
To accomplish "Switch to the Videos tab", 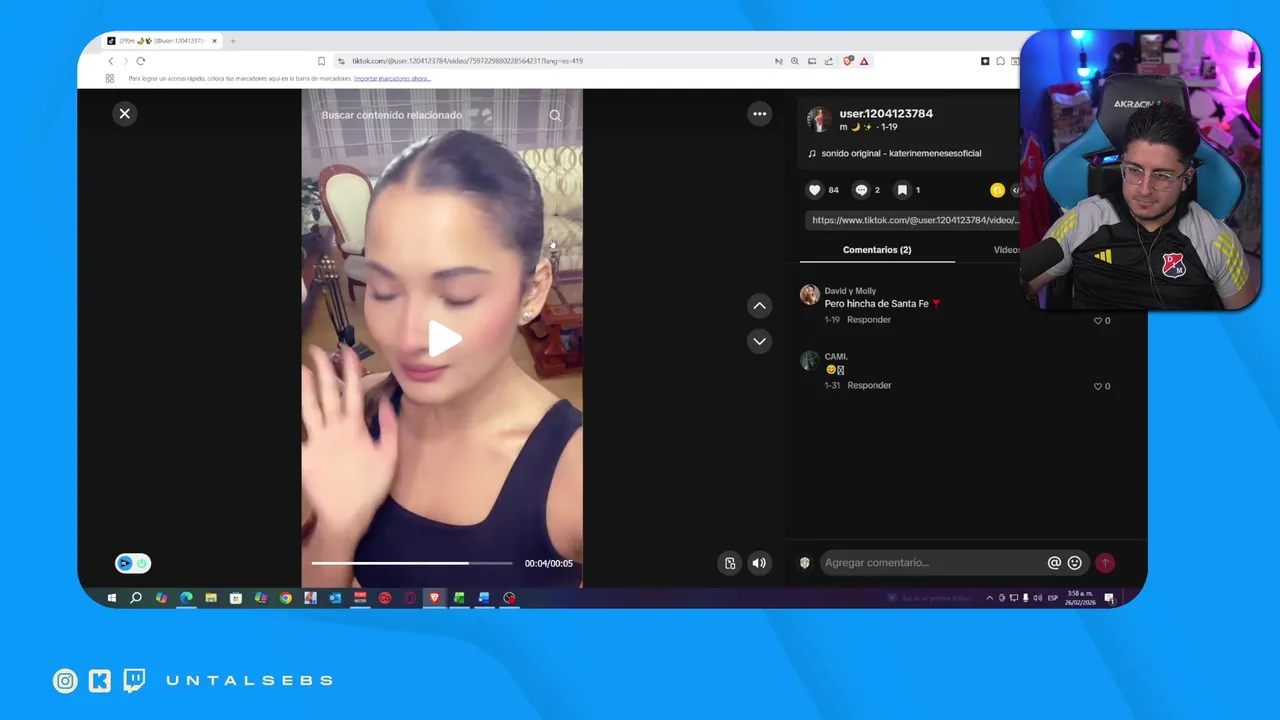I will pyautogui.click(x=1006, y=250).
